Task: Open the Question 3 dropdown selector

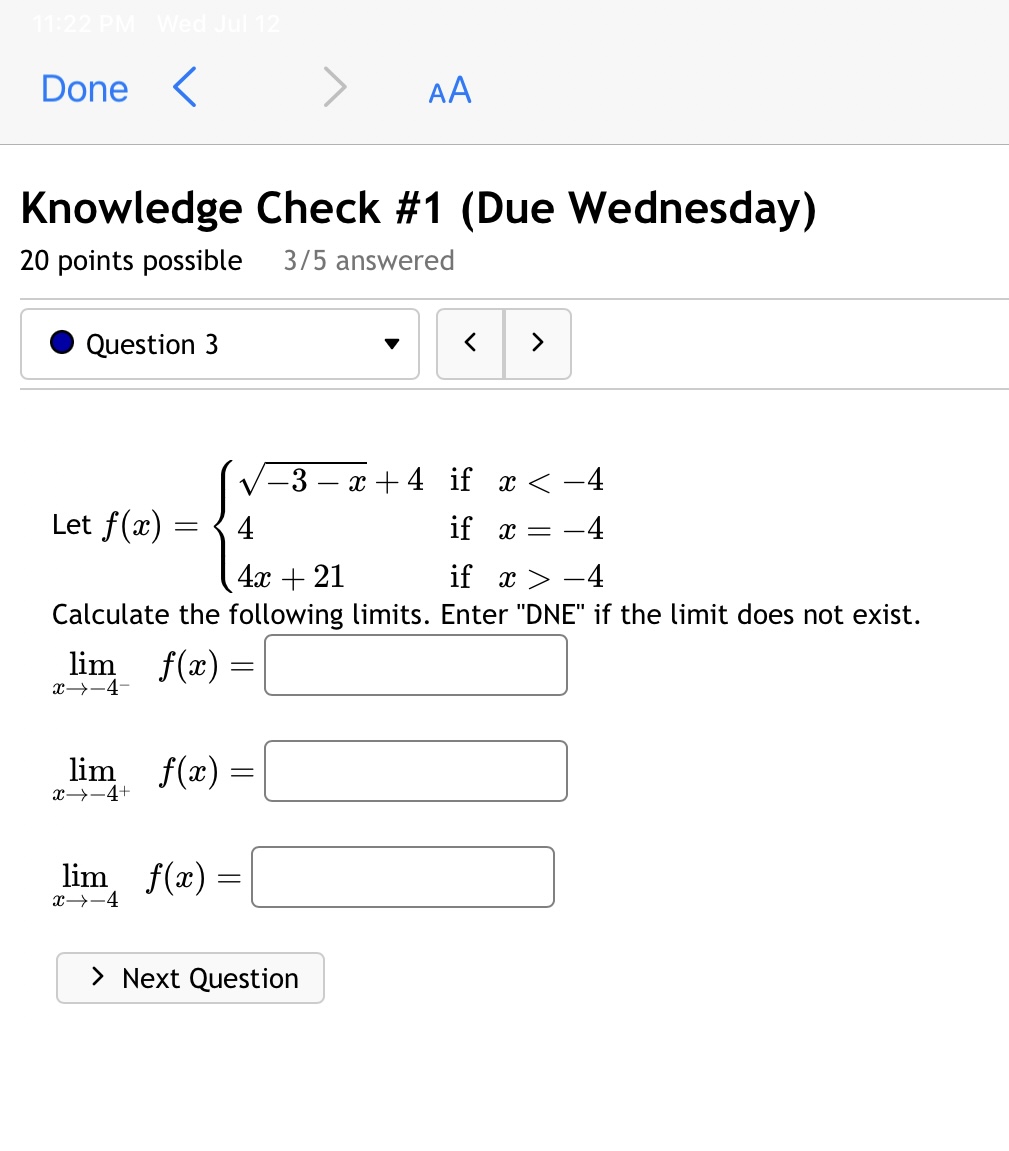Action: [219, 343]
